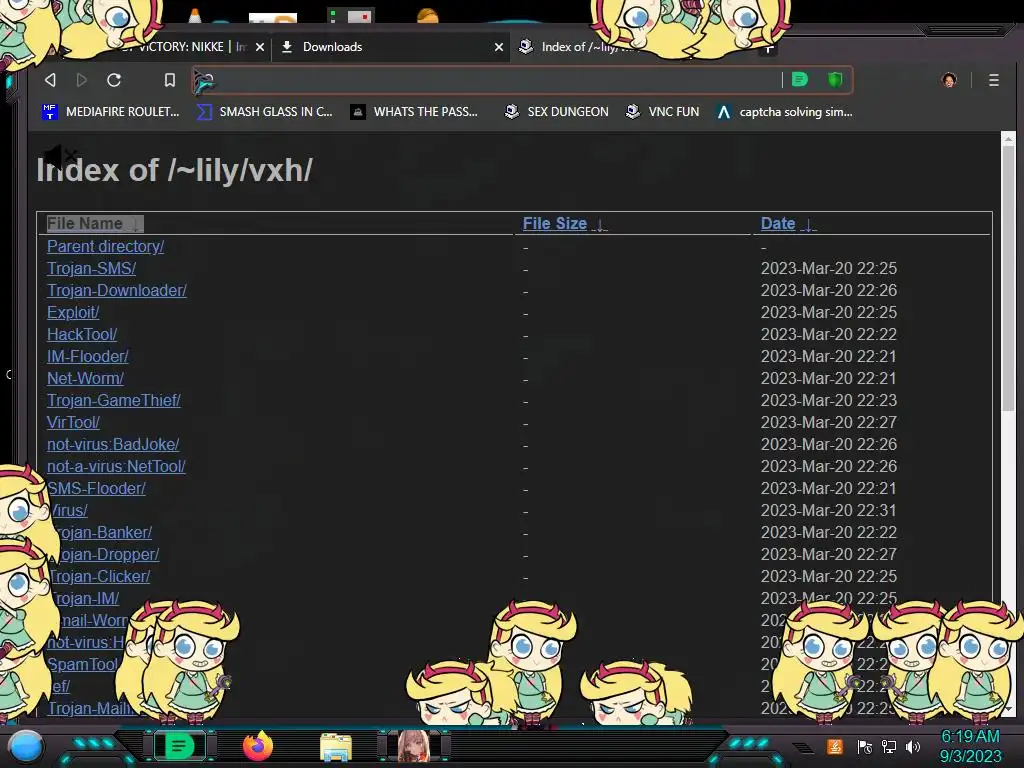This screenshot has width=1024, height=768.
Task: Launch Firefox from the taskbar
Action: tap(257, 746)
